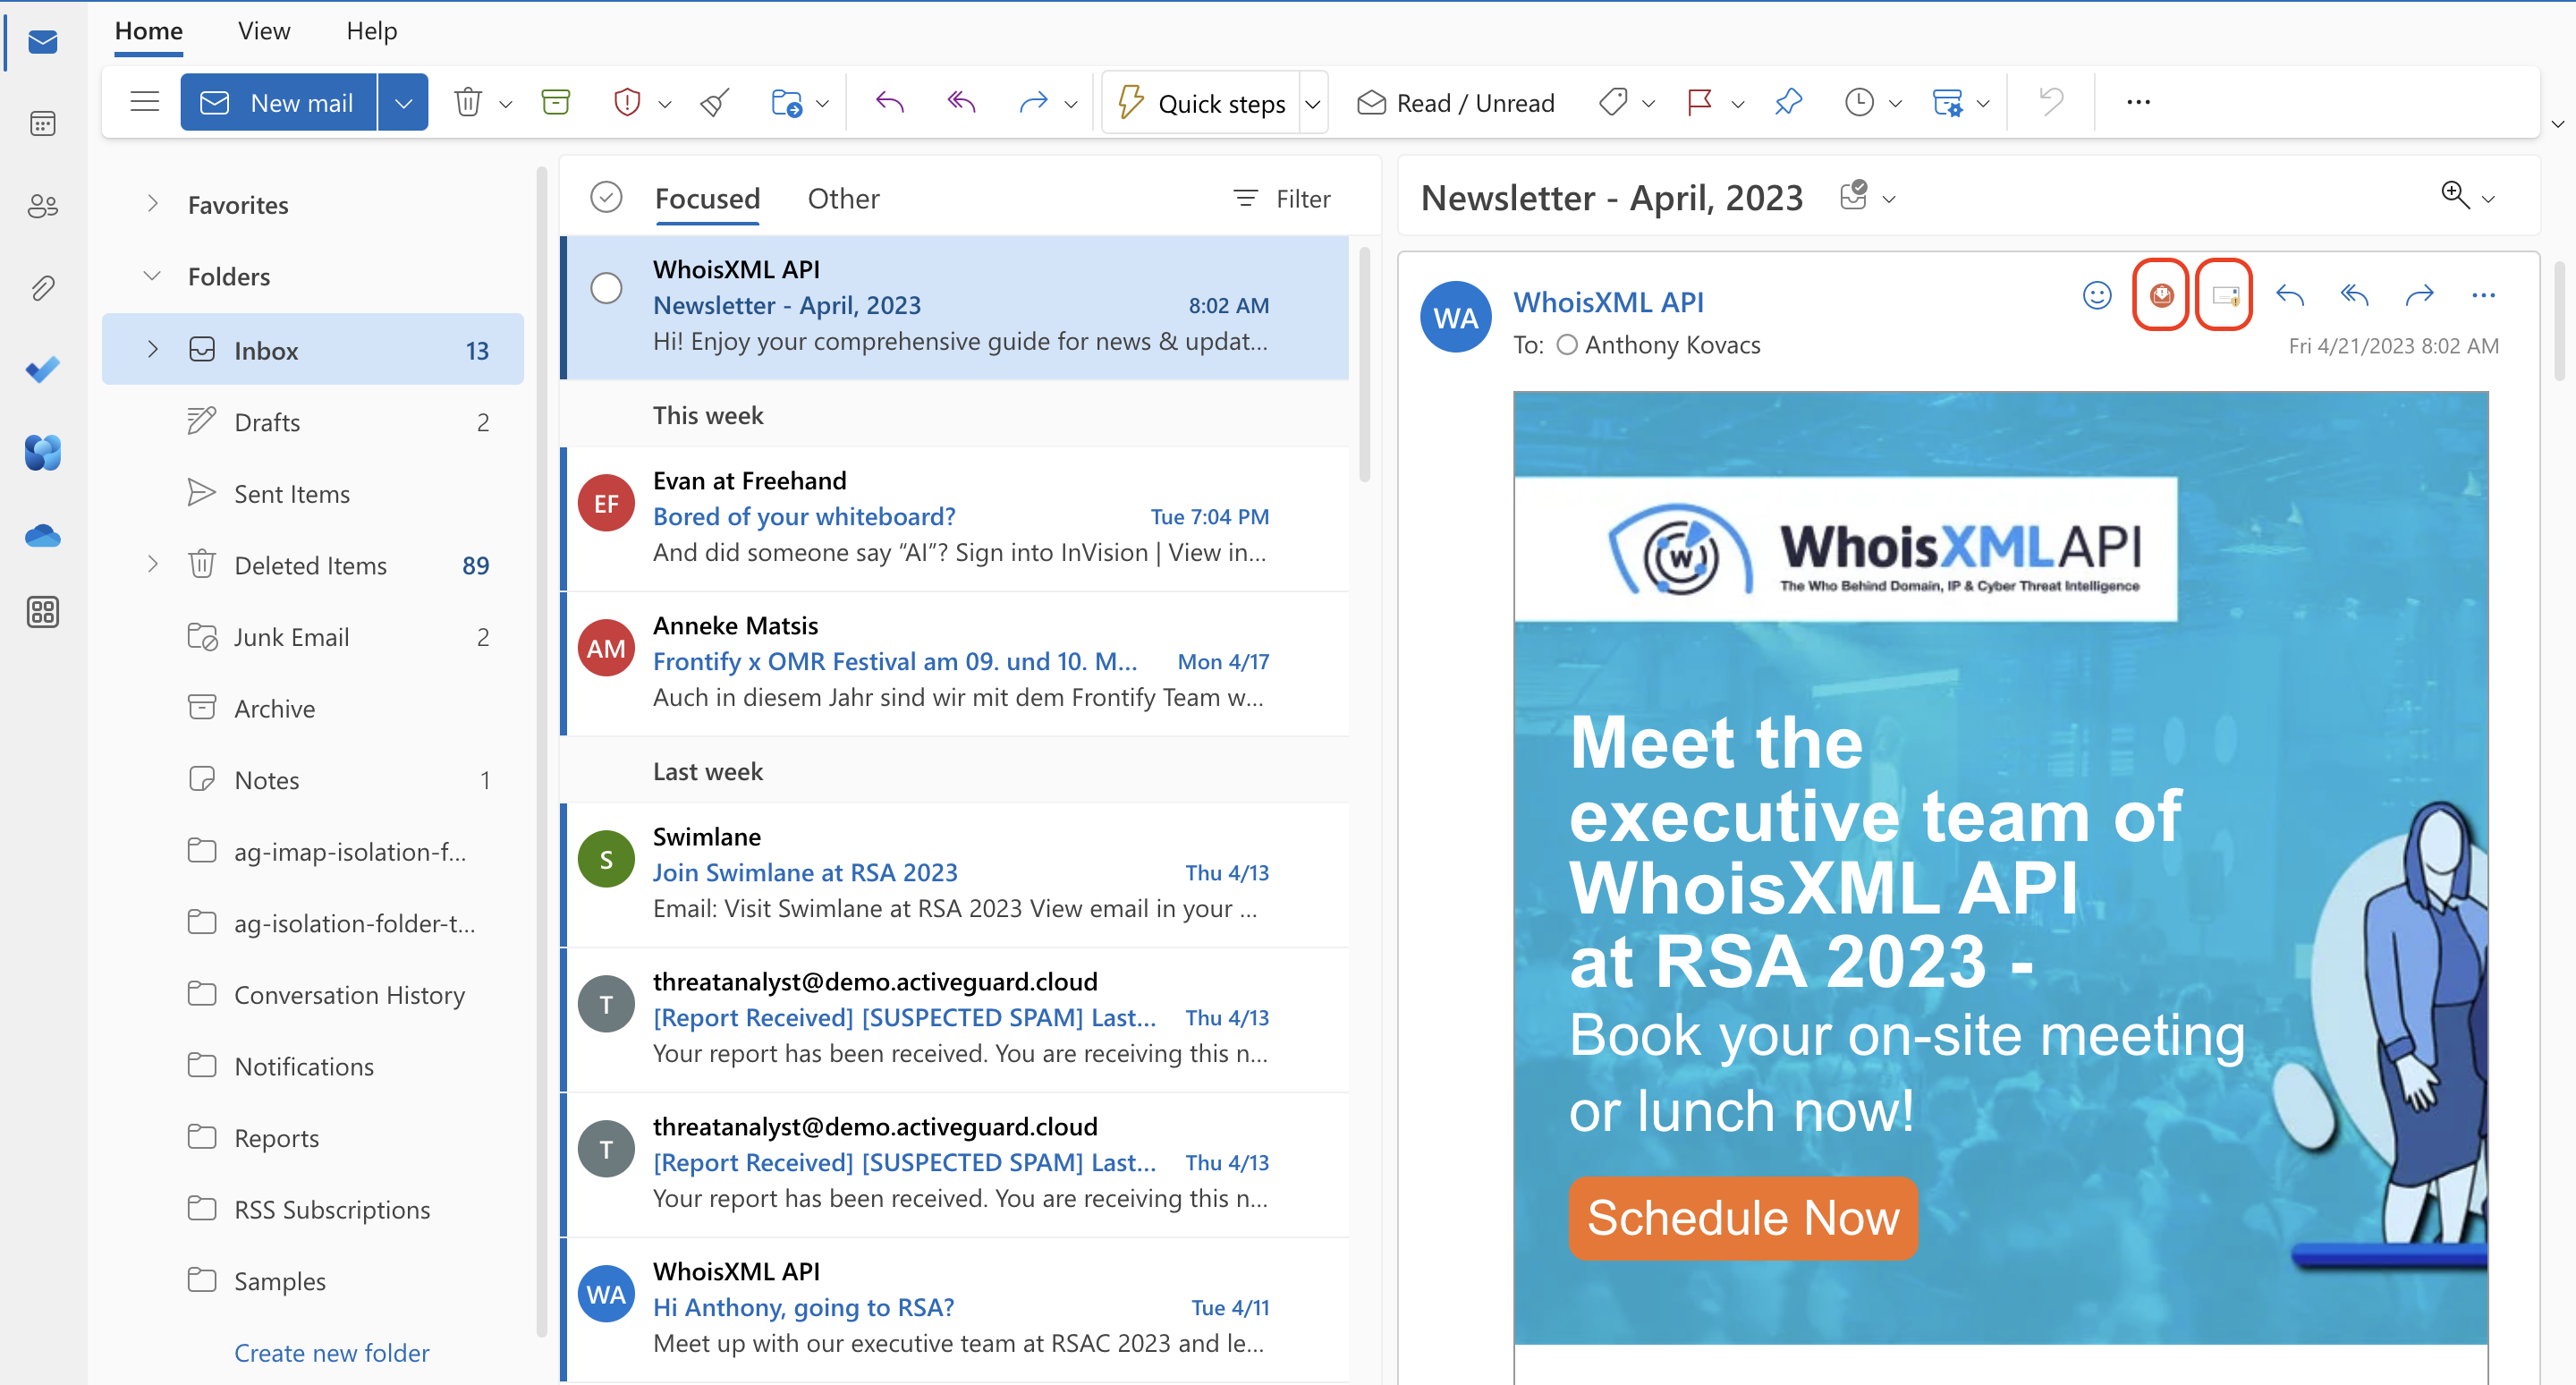The width and height of the screenshot is (2576, 1385).
Task: Open the Archive folder
Action: click(313, 708)
